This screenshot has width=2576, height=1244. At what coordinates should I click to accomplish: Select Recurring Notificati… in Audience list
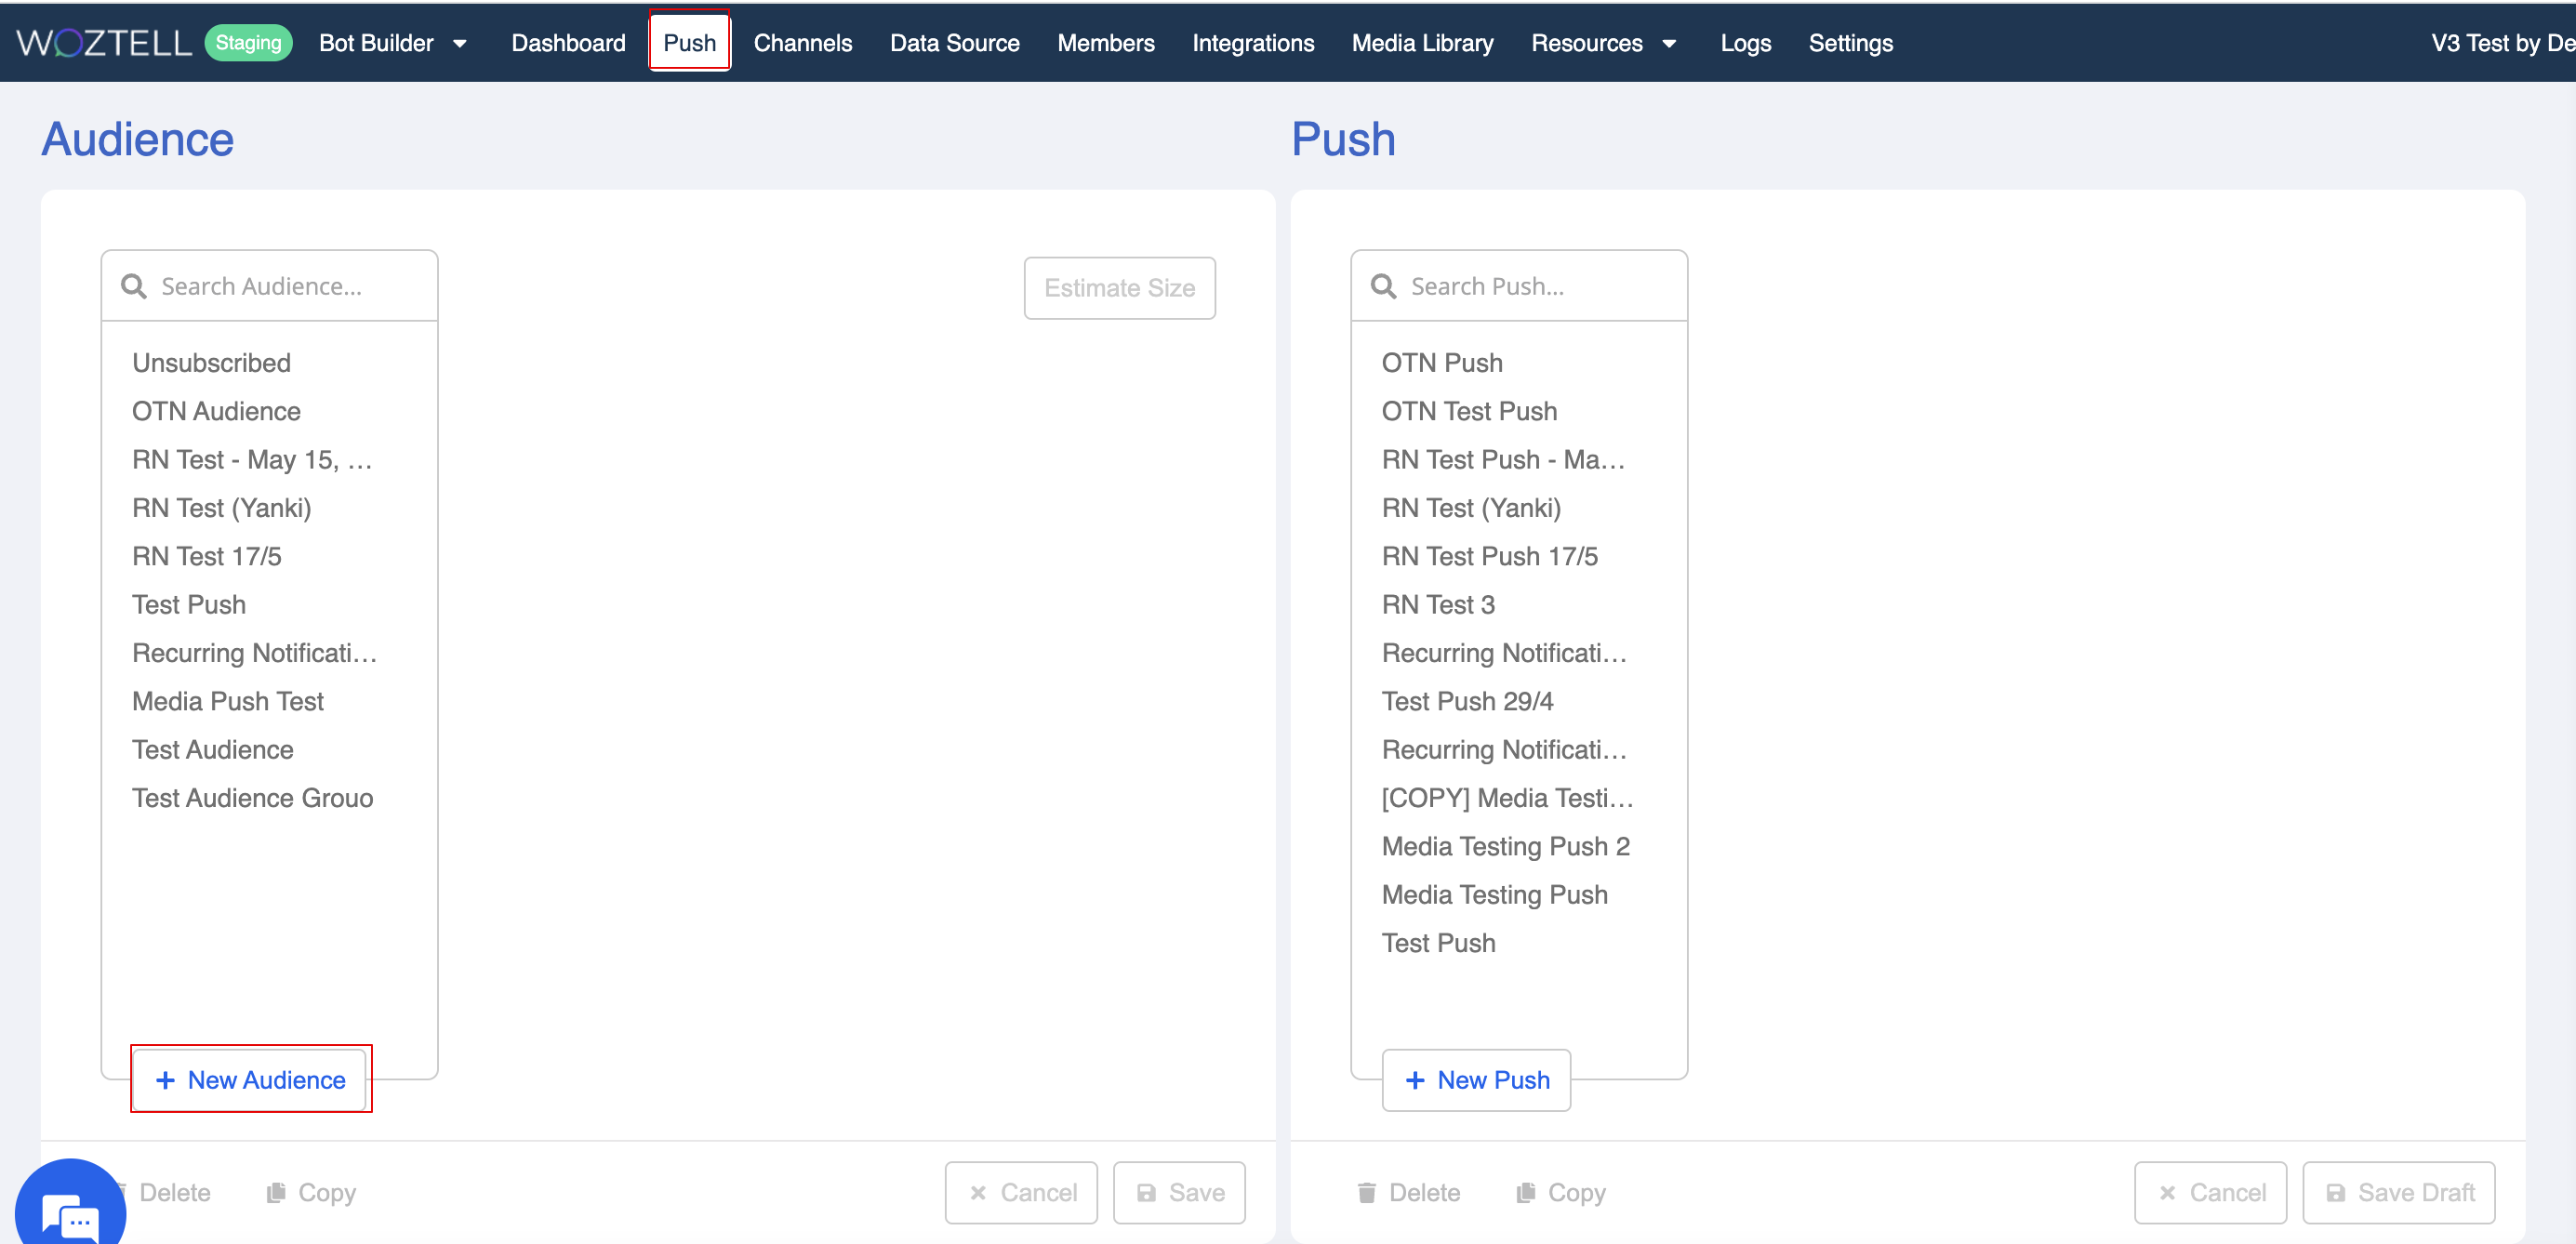click(x=255, y=653)
